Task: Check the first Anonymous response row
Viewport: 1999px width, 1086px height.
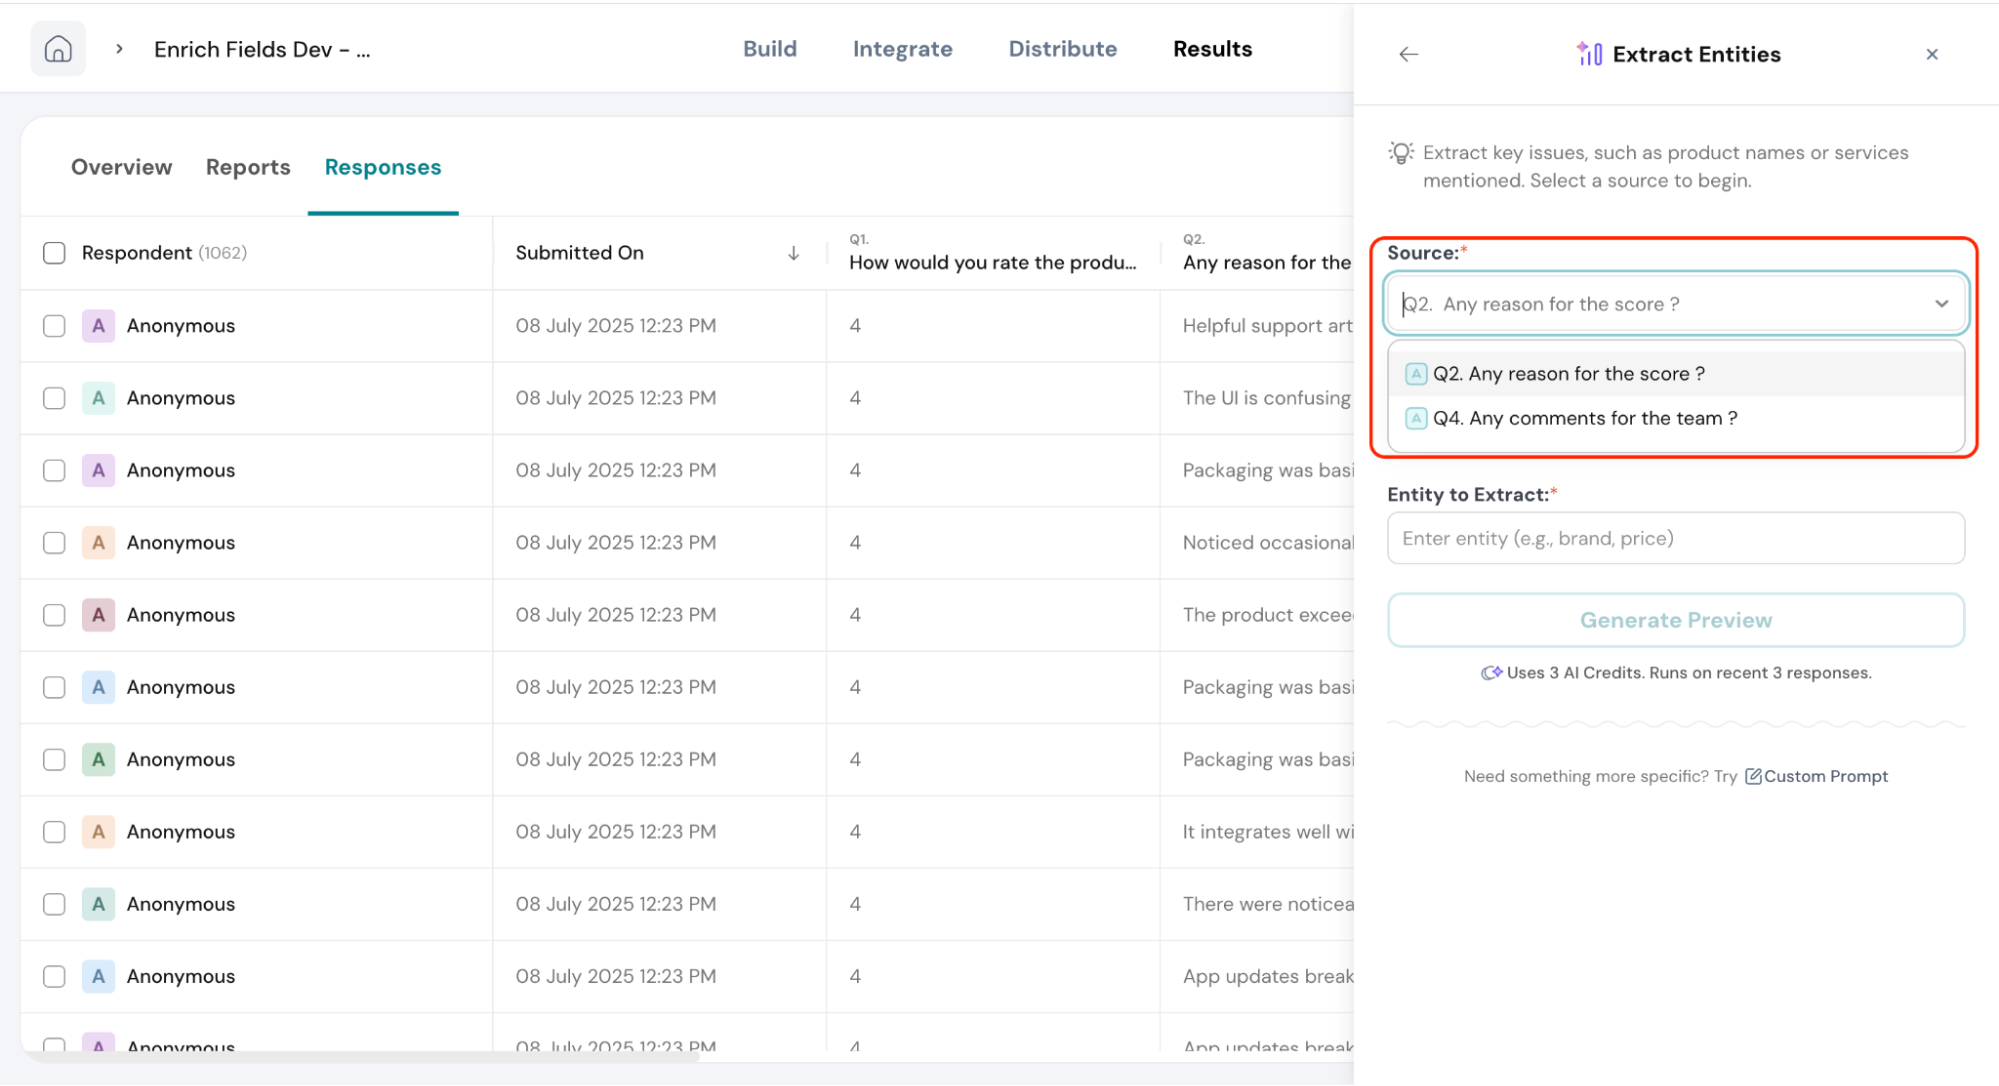Action: tap(54, 326)
